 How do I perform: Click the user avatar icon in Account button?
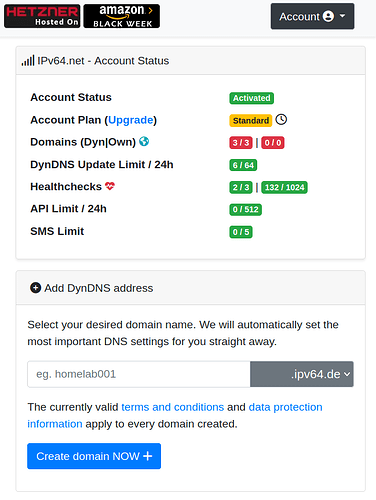328,16
